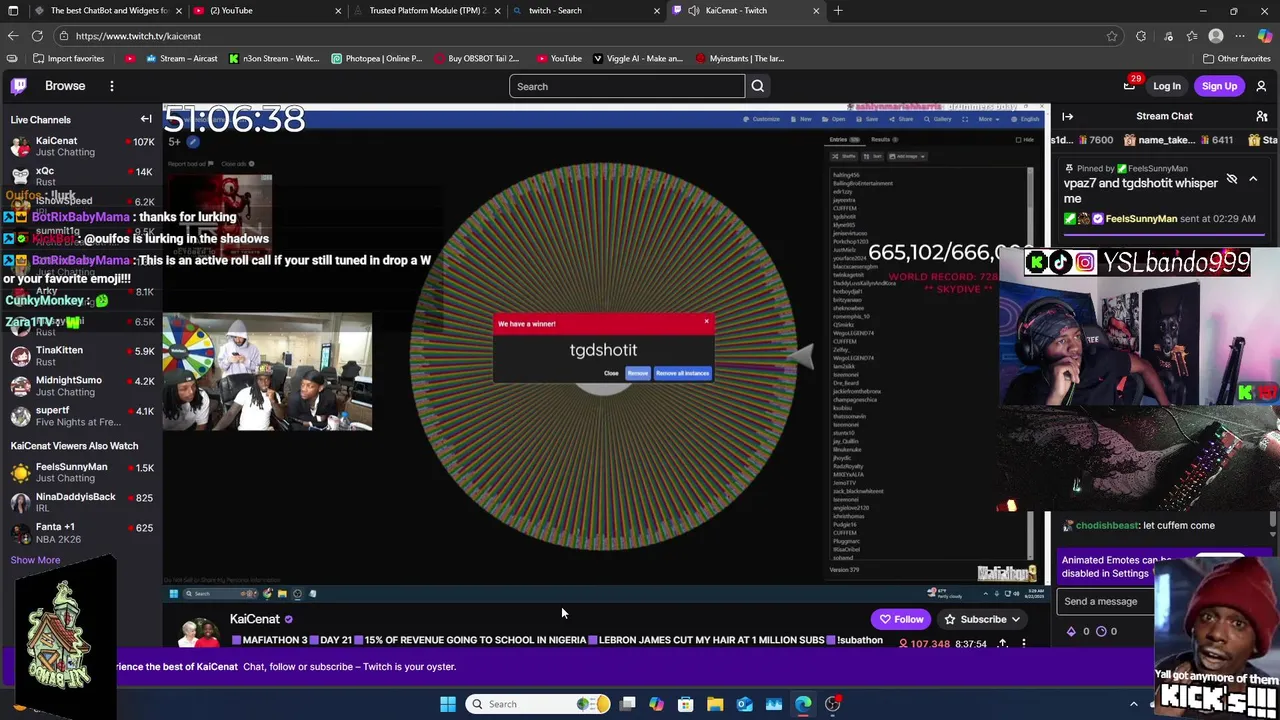
Task: Open the Subscribe dropdown
Action: pyautogui.click(x=983, y=619)
